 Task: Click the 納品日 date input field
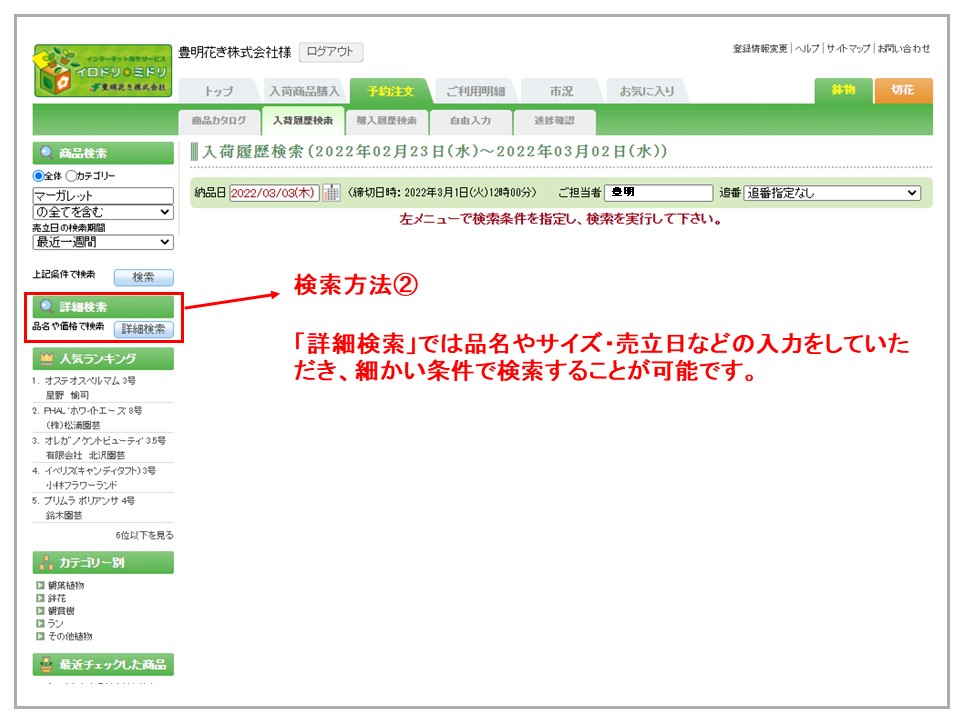pos(274,193)
